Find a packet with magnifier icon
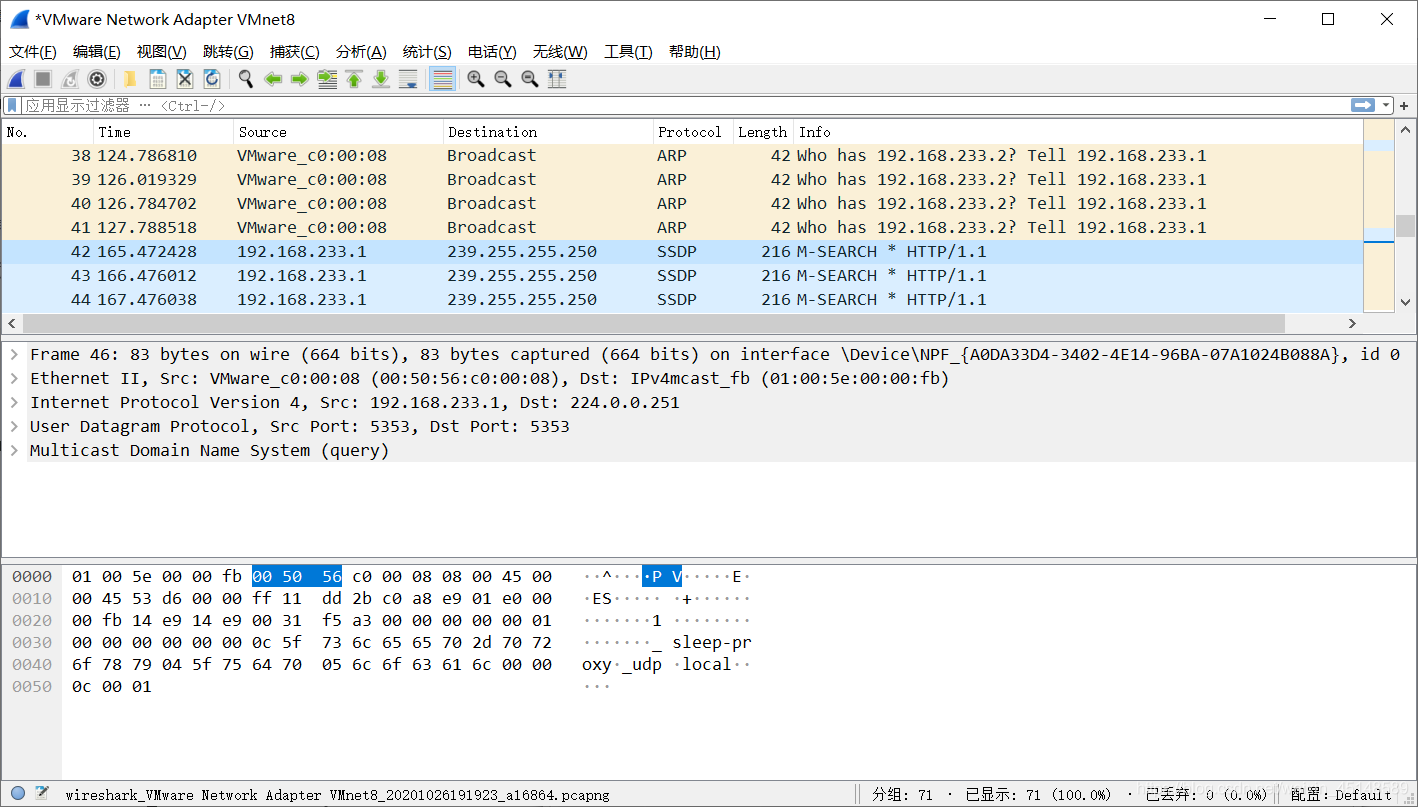The image size is (1418, 807). pos(245,79)
